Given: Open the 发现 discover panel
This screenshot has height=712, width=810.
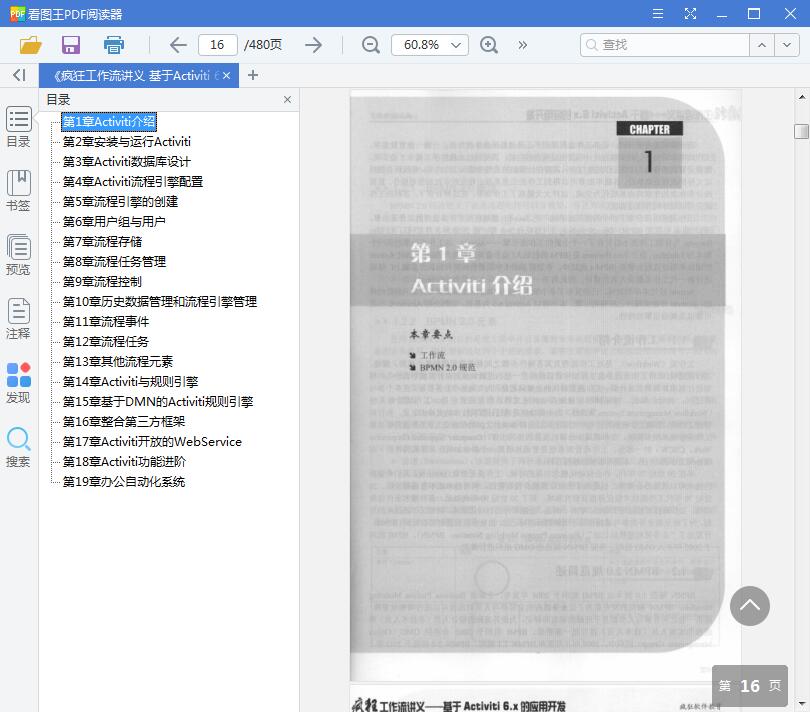Looking at the screenshot, I should pyautogui.click(x=19, y=383).
